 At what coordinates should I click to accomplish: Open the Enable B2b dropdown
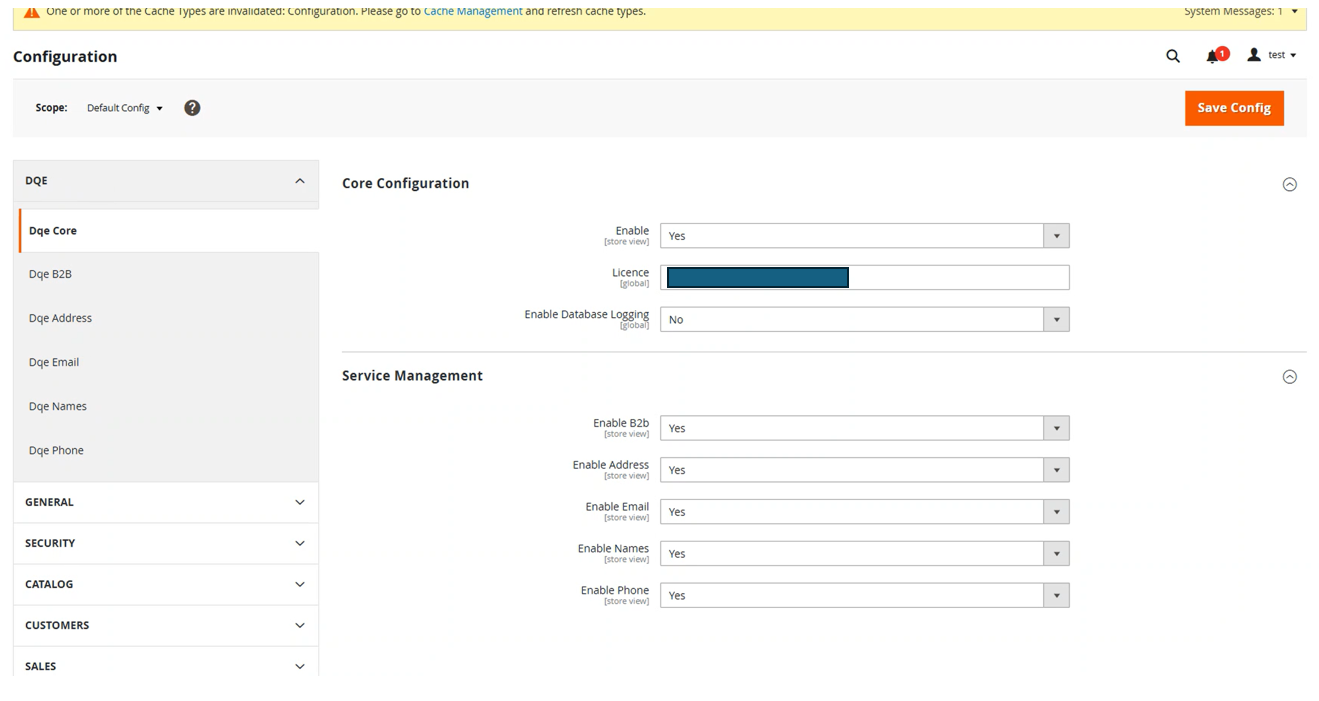point(864,428)
